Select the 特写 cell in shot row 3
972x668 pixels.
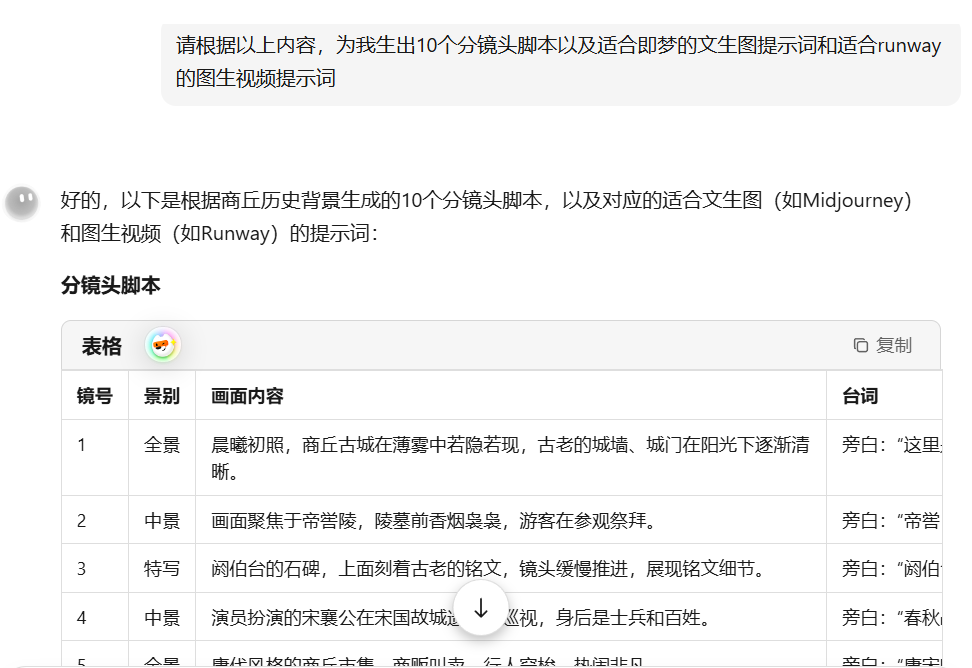(x=162, y=569)
